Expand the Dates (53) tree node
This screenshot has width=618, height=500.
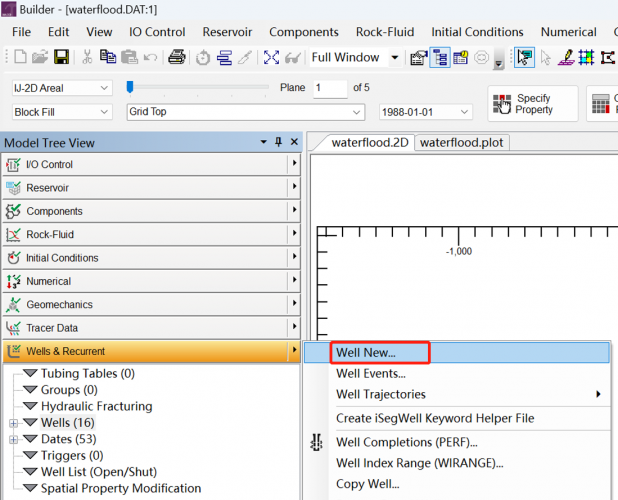click(x=14, y=439)
